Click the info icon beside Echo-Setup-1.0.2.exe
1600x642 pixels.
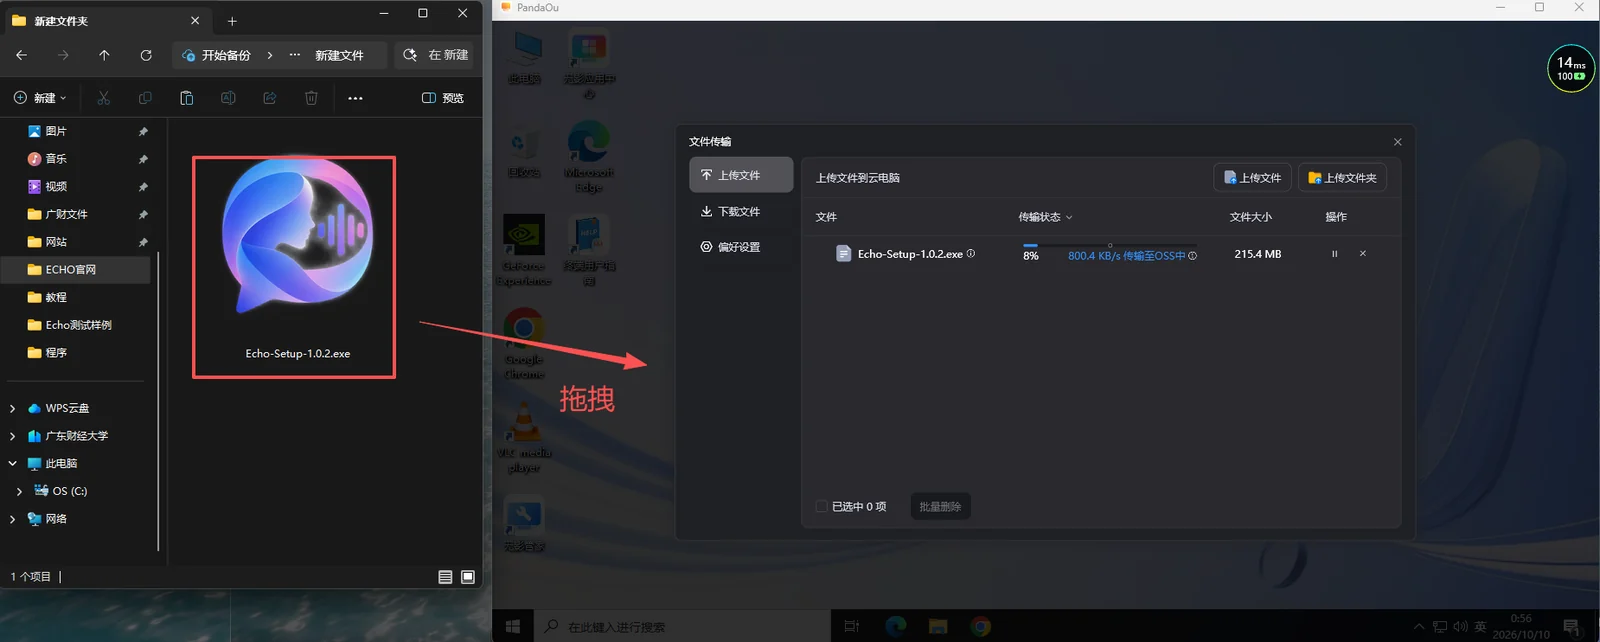pos(970,254)
